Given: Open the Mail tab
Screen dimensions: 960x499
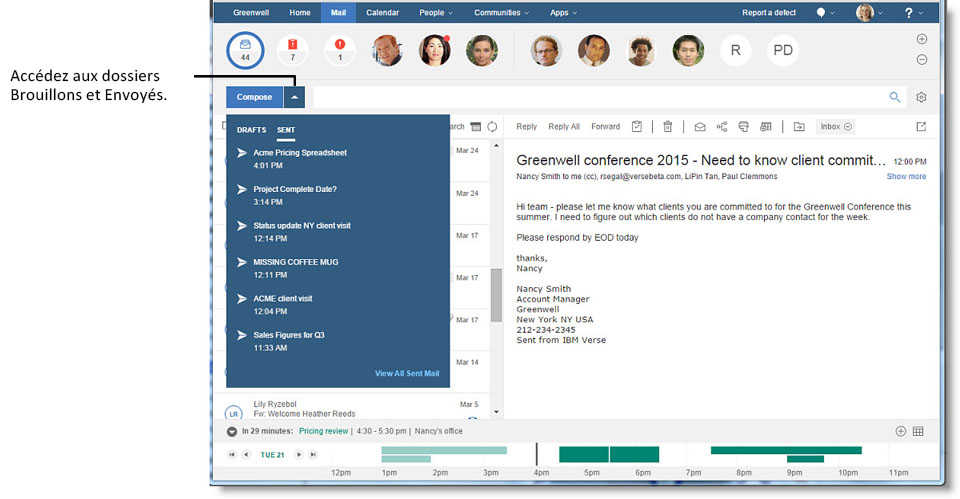Looking at the screenshot, I should (x=338, y=12).
